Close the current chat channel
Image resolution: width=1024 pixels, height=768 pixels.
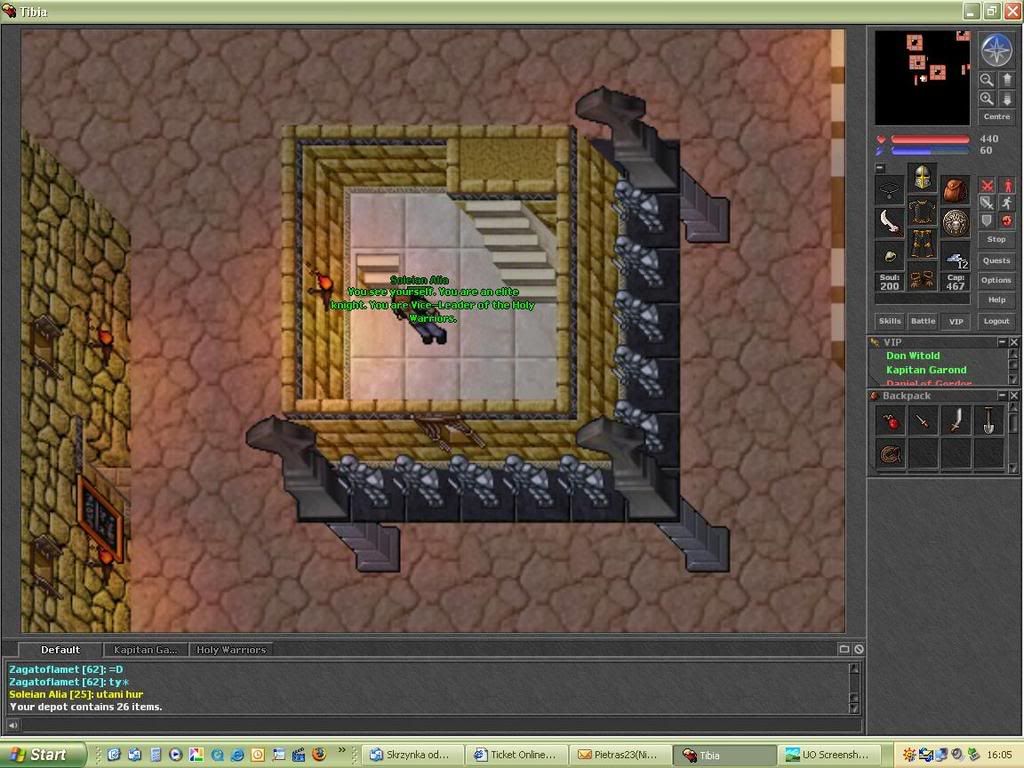[859, 649]
